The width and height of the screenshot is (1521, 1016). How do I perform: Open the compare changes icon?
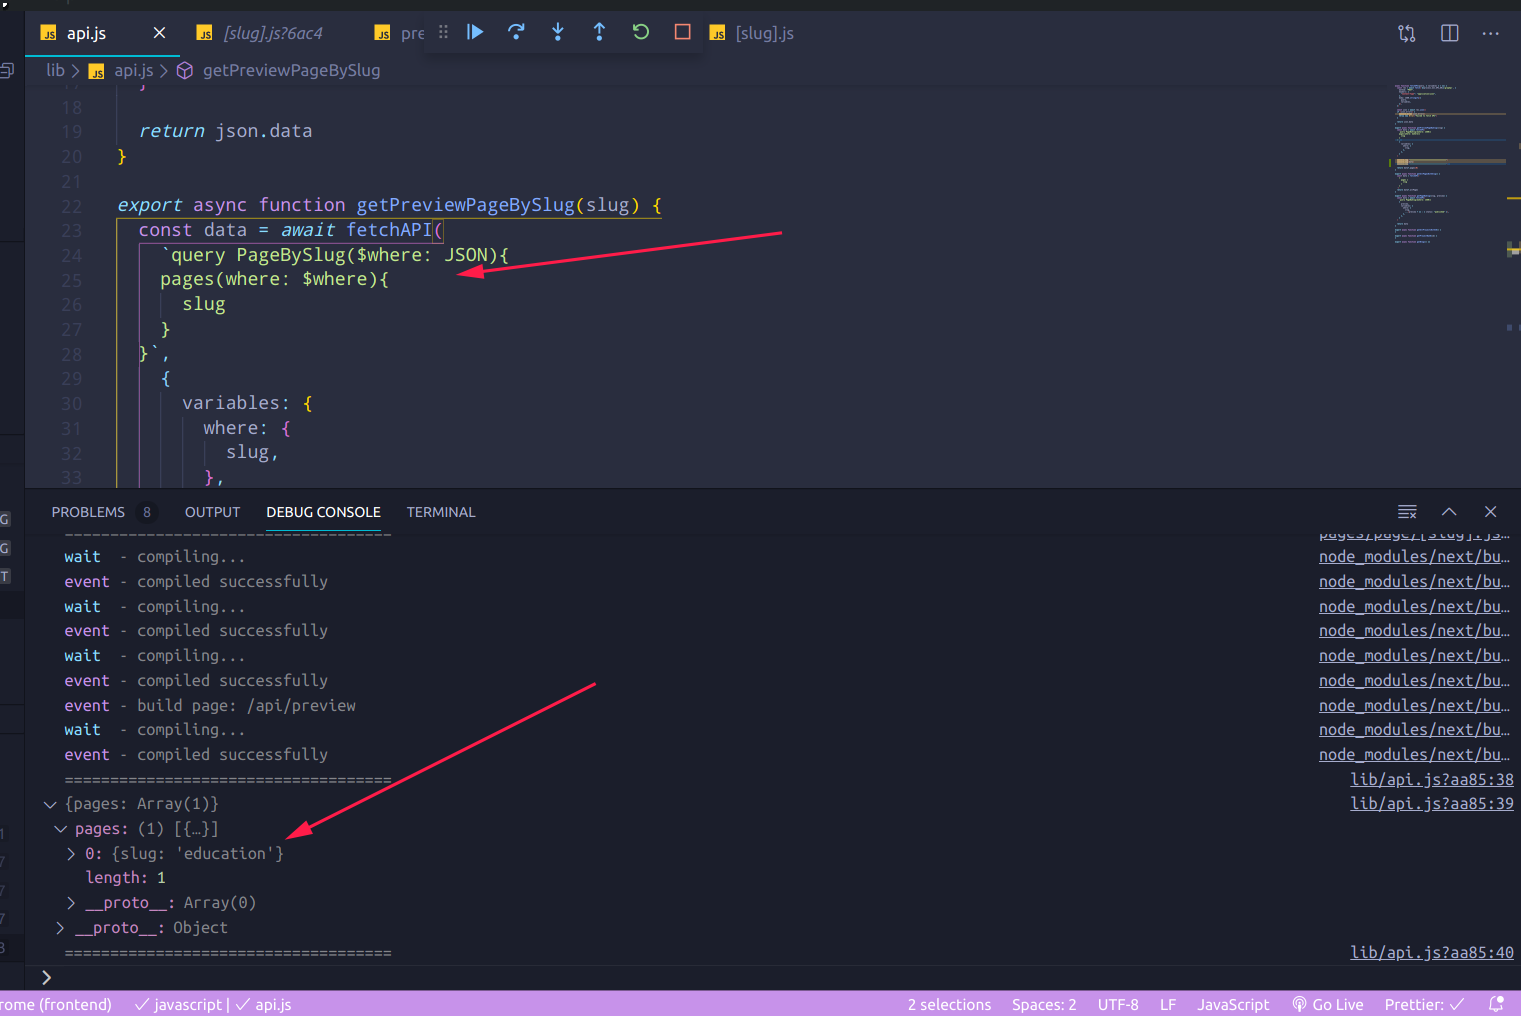coord(1407,33)
